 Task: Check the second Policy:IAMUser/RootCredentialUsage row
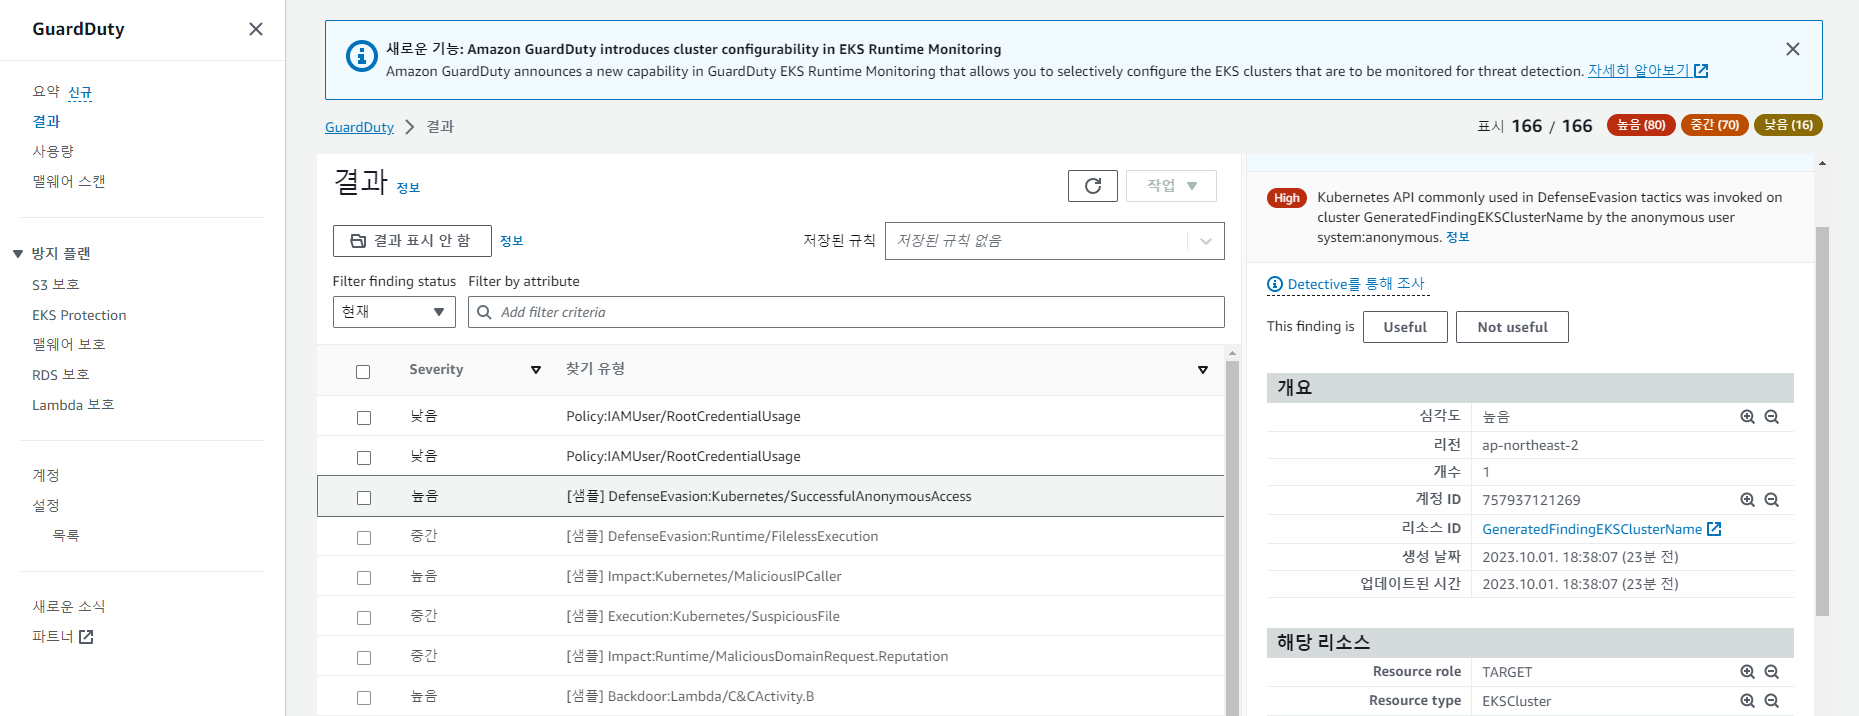[364, 458]
